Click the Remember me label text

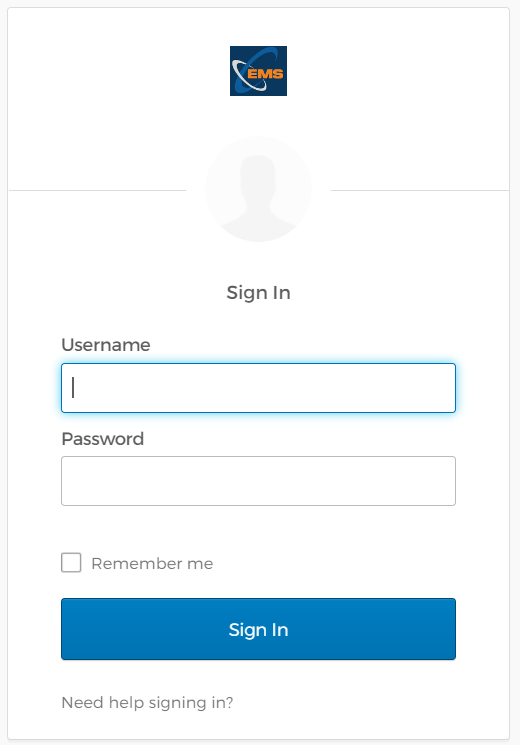click(x=152, y=563)
